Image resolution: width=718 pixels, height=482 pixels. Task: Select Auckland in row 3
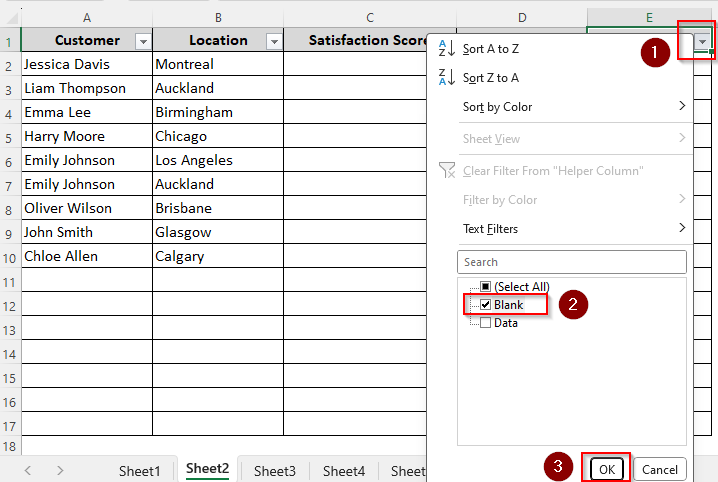pyautogui.click(x=218, y=88)
